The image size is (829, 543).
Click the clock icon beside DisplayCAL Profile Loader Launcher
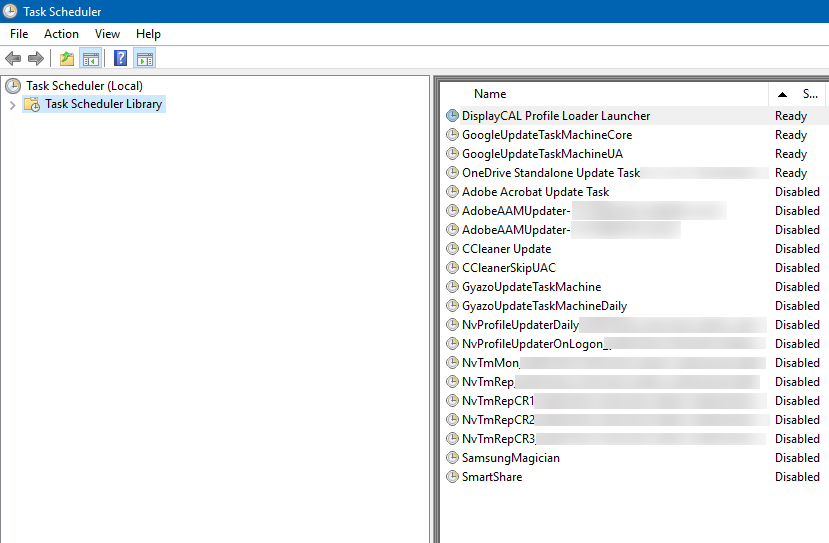click(x=452, y=116)
